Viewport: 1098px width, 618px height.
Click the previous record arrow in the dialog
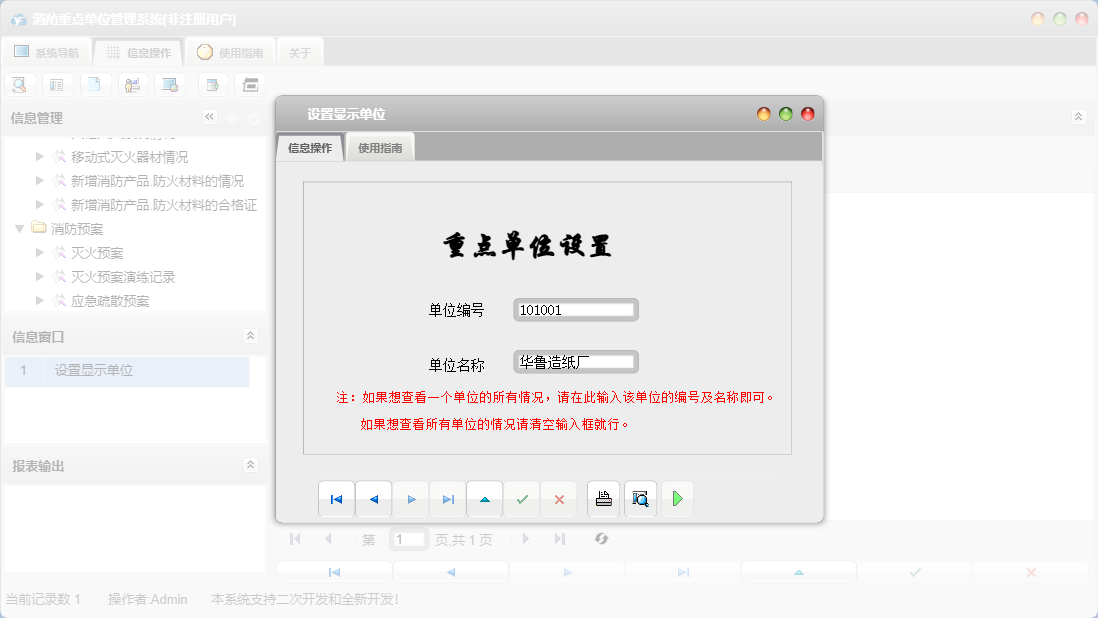374,498
